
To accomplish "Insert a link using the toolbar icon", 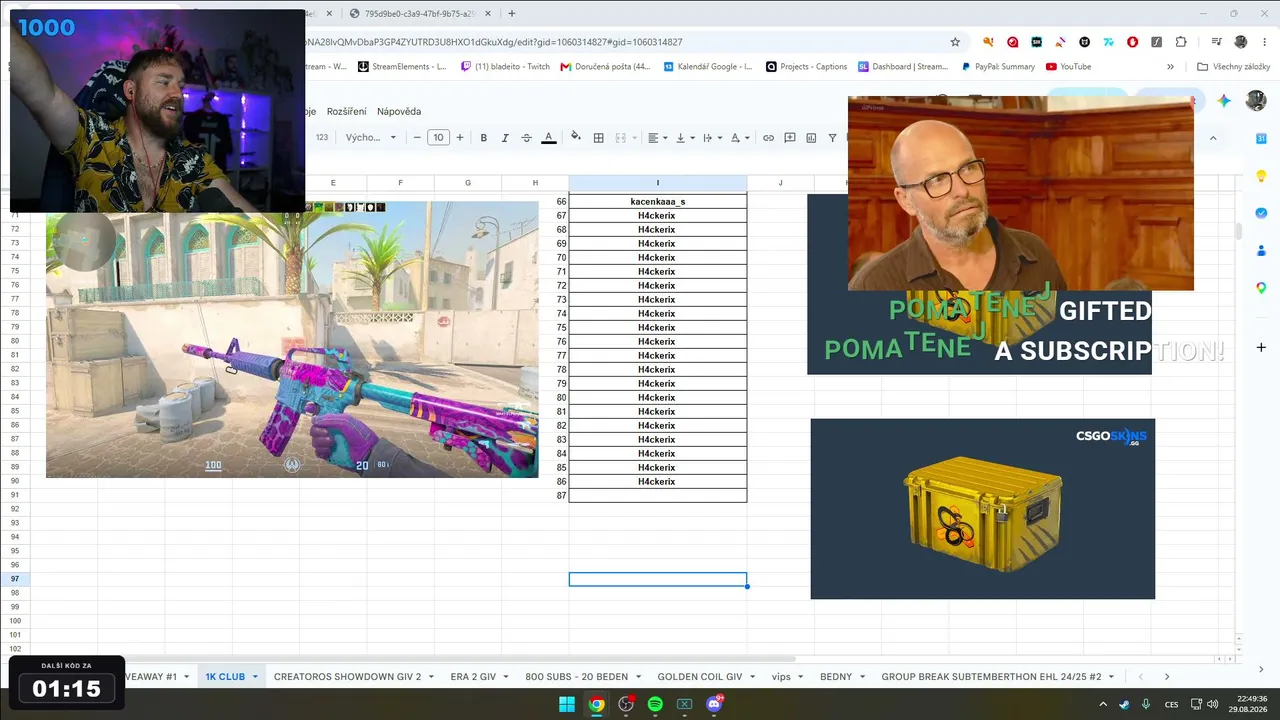I will click(768, 138).
